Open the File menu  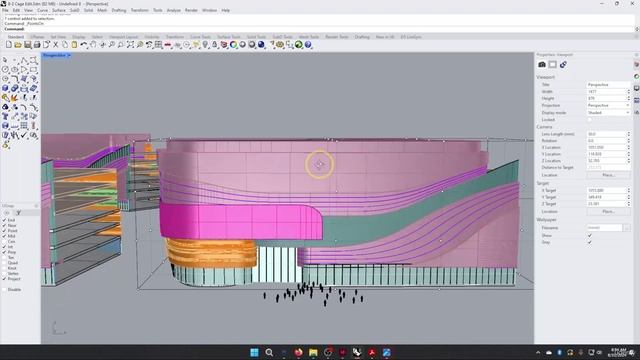tap(5, 10)
